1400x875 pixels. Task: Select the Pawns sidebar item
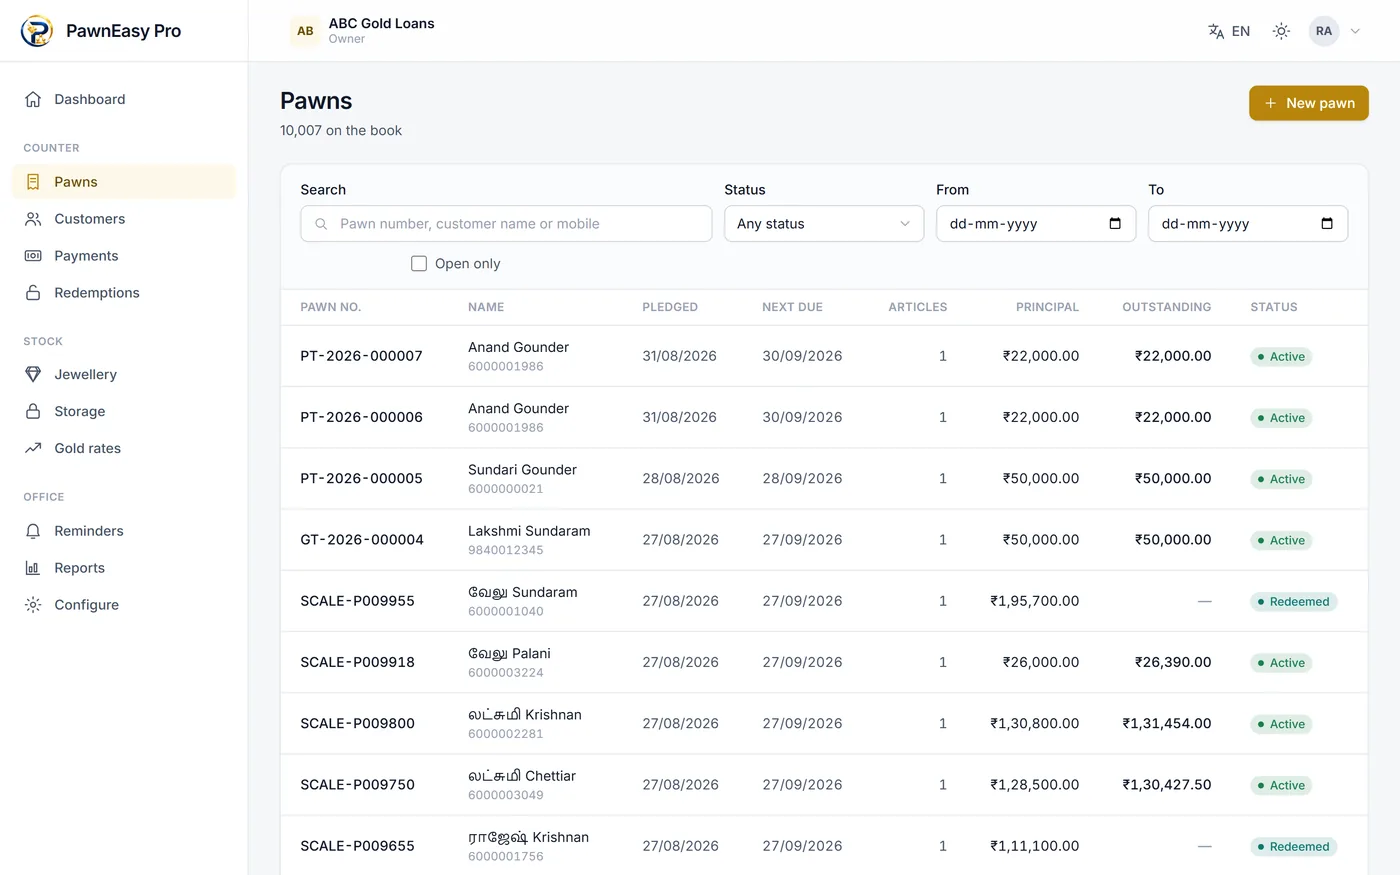[x=124, y=182]
